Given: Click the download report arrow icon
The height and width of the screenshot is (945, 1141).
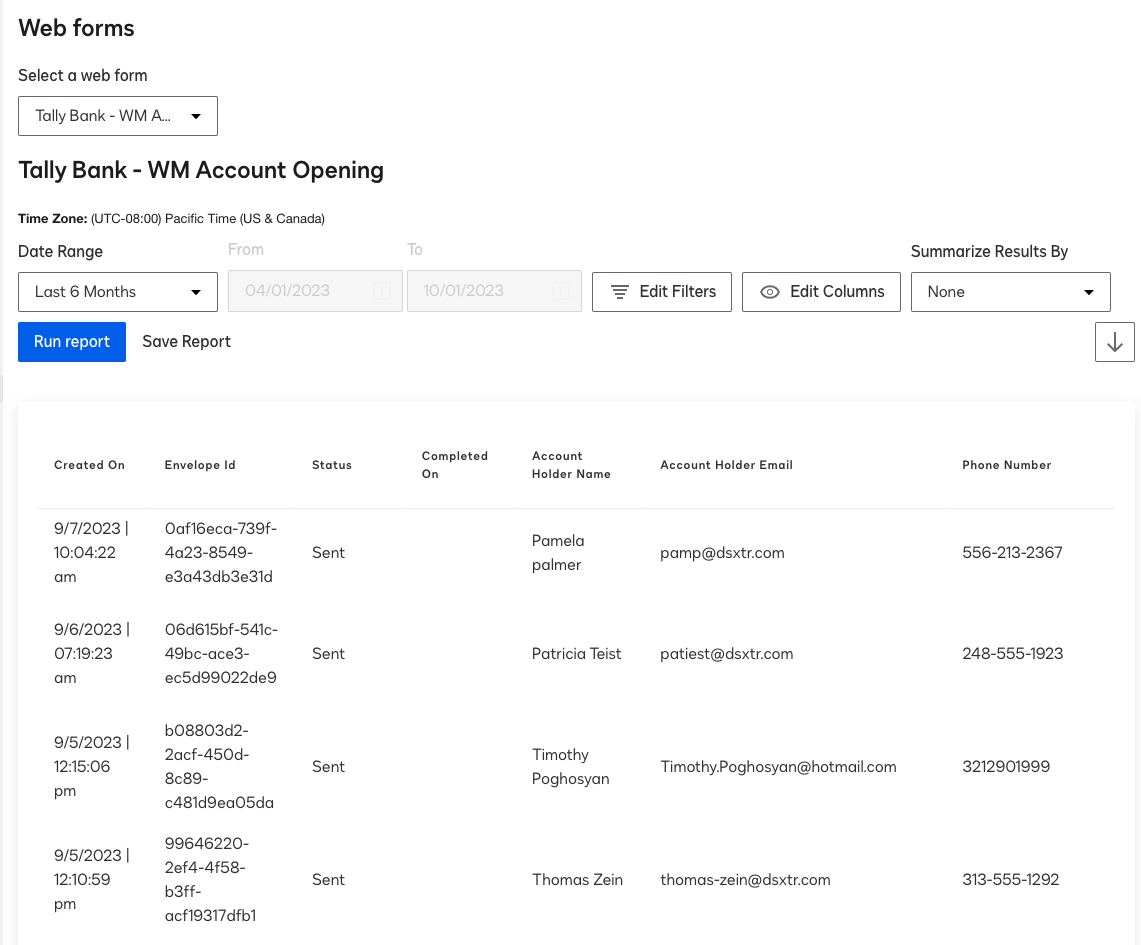Looking at the screenshot, I should tap(1114, 341).
